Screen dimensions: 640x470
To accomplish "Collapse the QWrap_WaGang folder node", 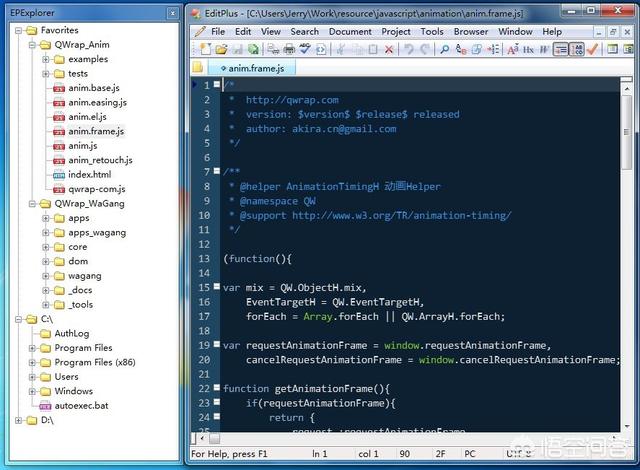I will 32,204.
